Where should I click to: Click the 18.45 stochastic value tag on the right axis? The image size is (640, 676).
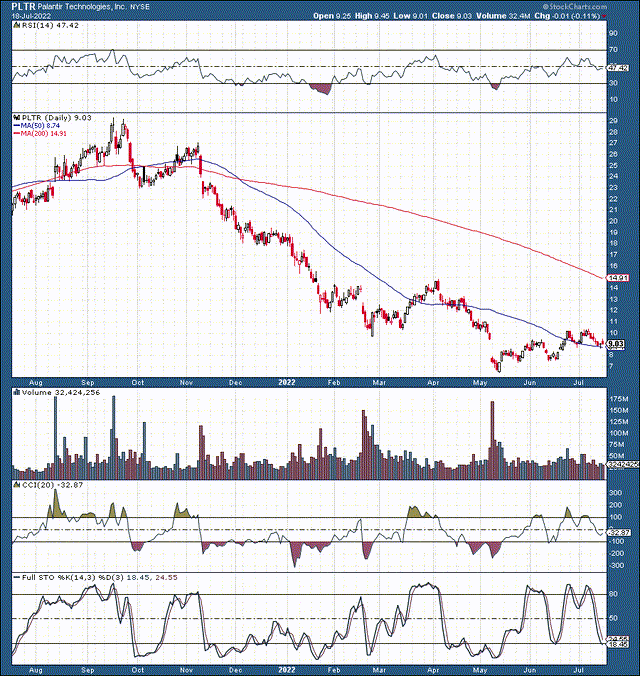click(x=618, y=644)
